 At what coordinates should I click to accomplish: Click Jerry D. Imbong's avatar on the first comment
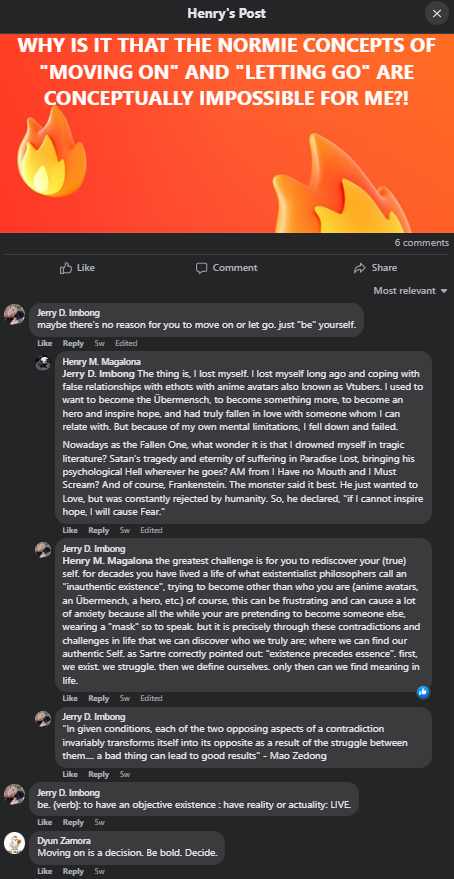[14, 314]
